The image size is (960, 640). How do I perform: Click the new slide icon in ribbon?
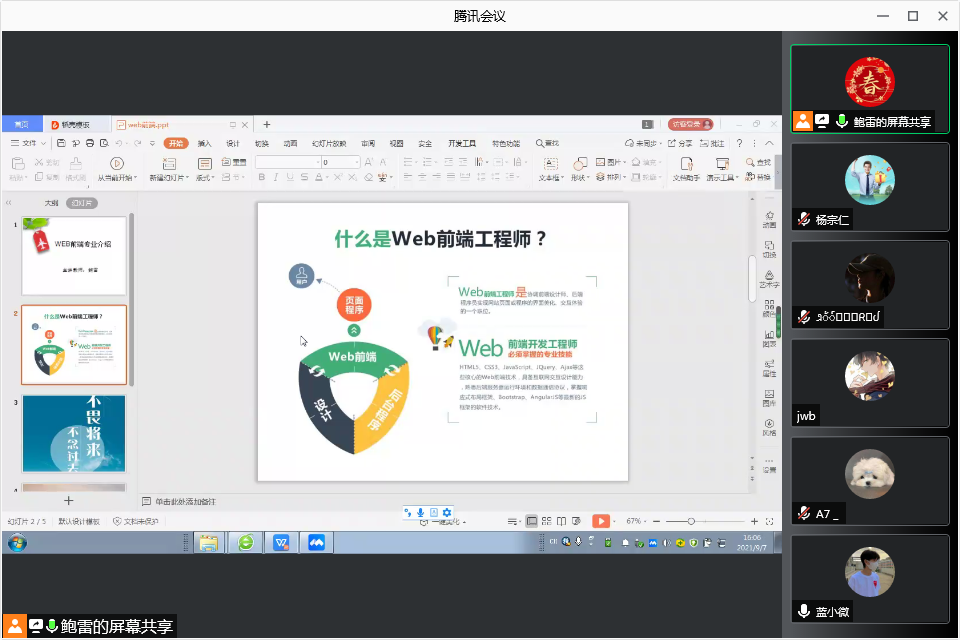[168, 164]
